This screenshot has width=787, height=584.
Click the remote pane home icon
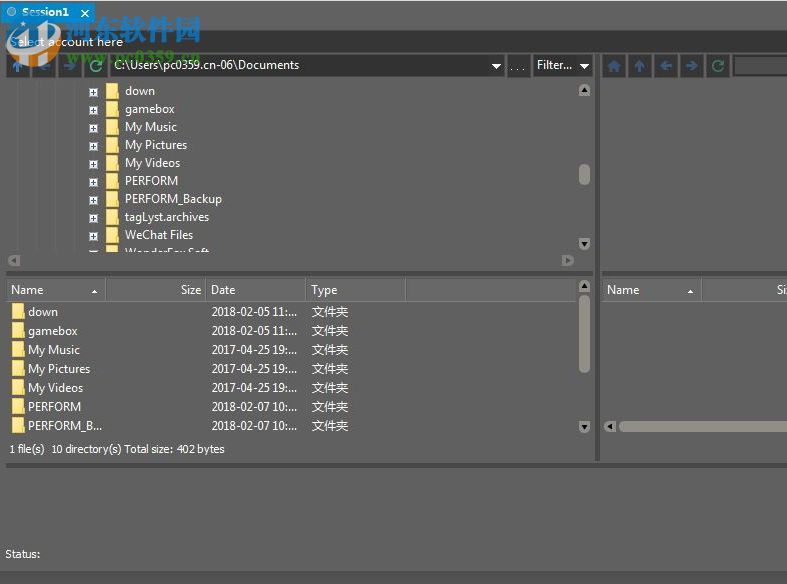pos(614,66)
